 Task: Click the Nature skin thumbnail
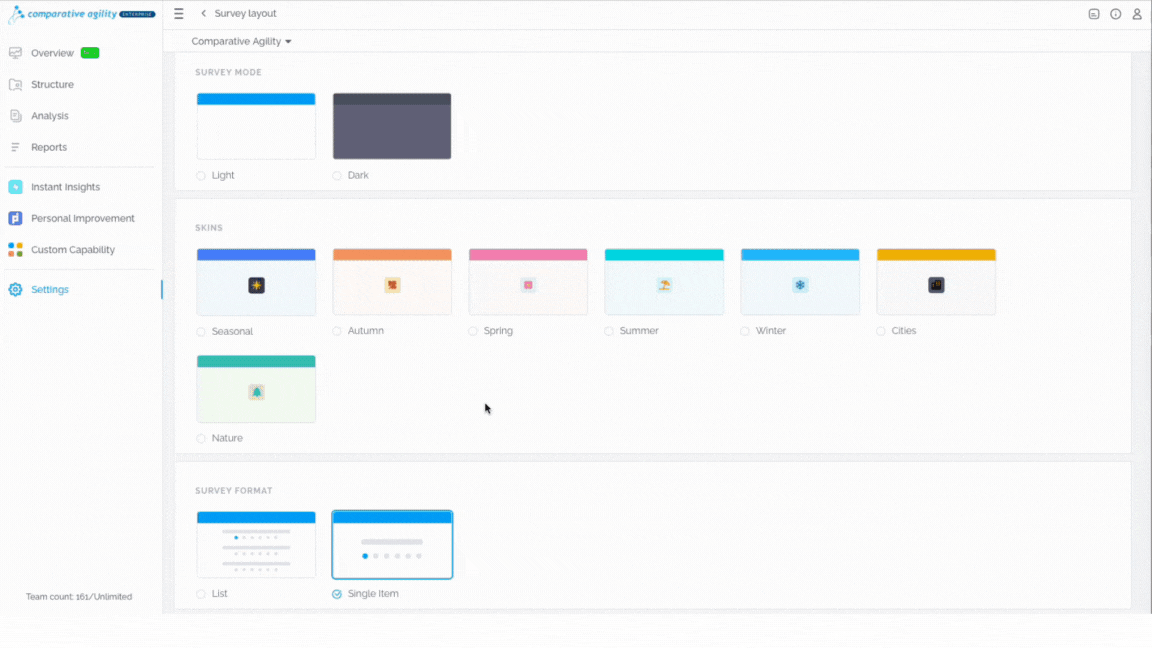(256, 389)
